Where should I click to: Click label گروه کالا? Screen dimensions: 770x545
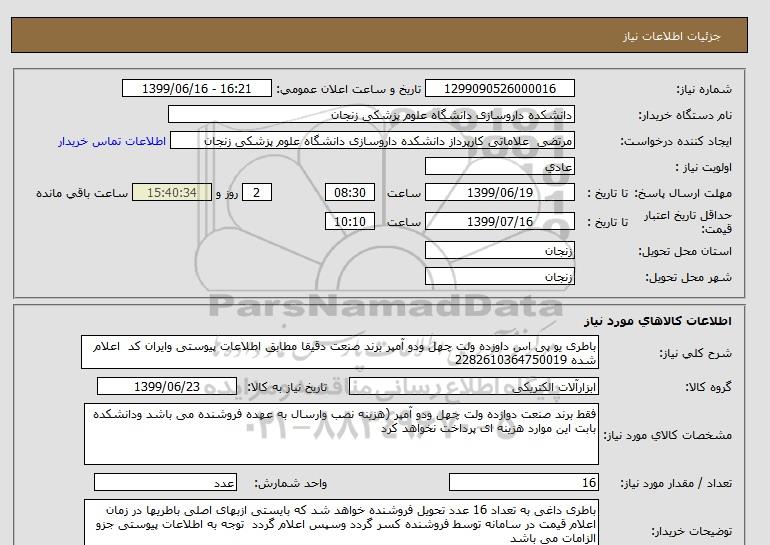click(x=709, y=387)
